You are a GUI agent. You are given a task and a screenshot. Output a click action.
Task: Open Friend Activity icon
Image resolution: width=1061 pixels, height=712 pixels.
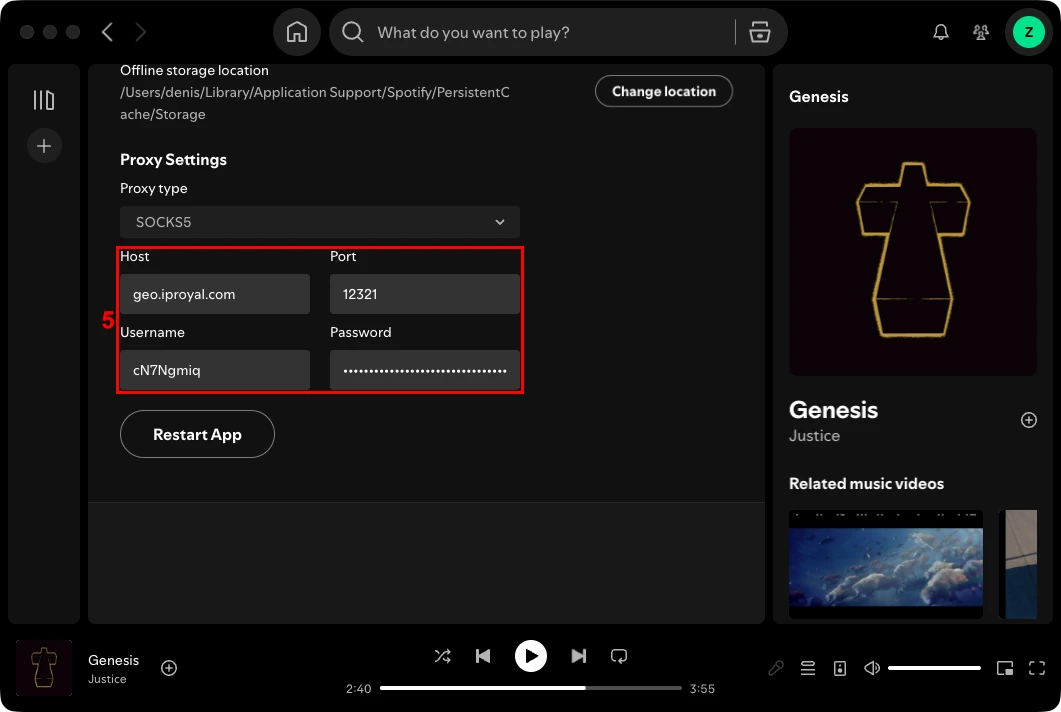(x=980, y=32)
